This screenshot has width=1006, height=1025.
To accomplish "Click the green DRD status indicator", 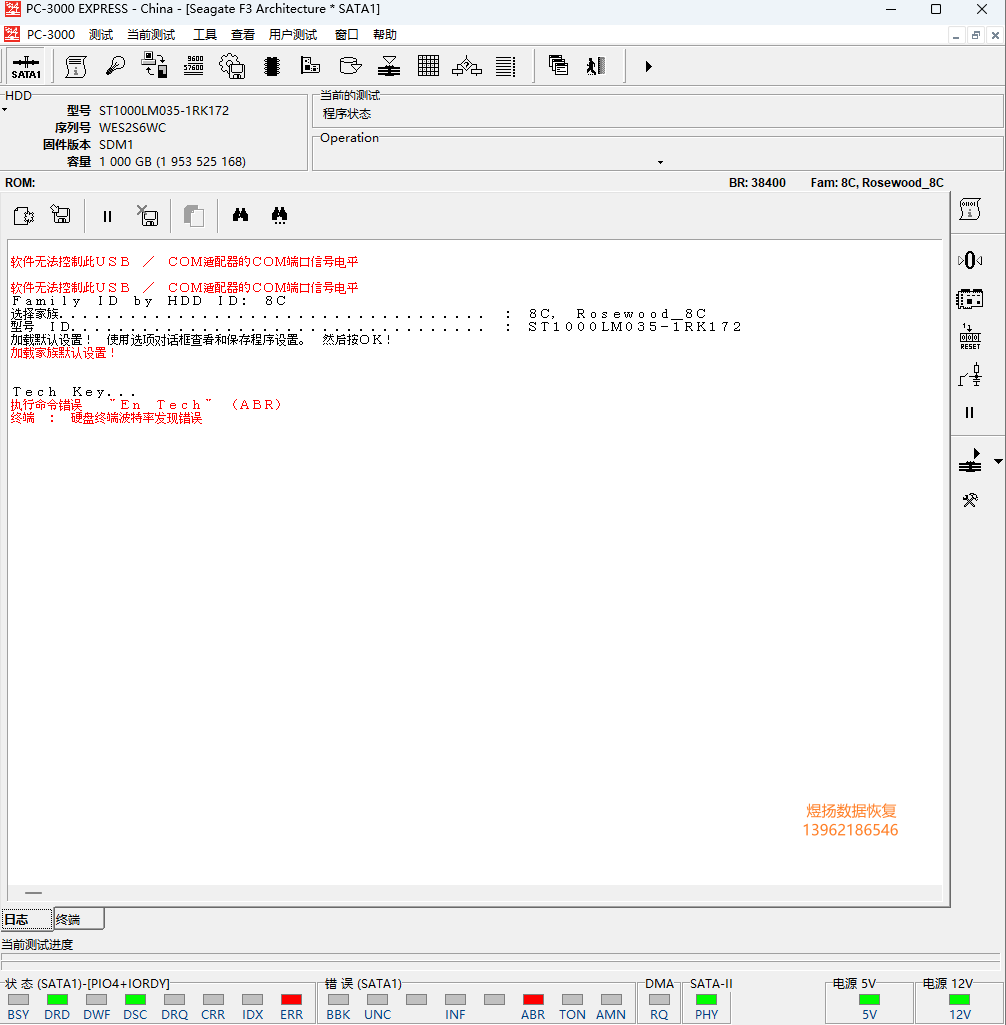I will click(x=57, y=1000).
